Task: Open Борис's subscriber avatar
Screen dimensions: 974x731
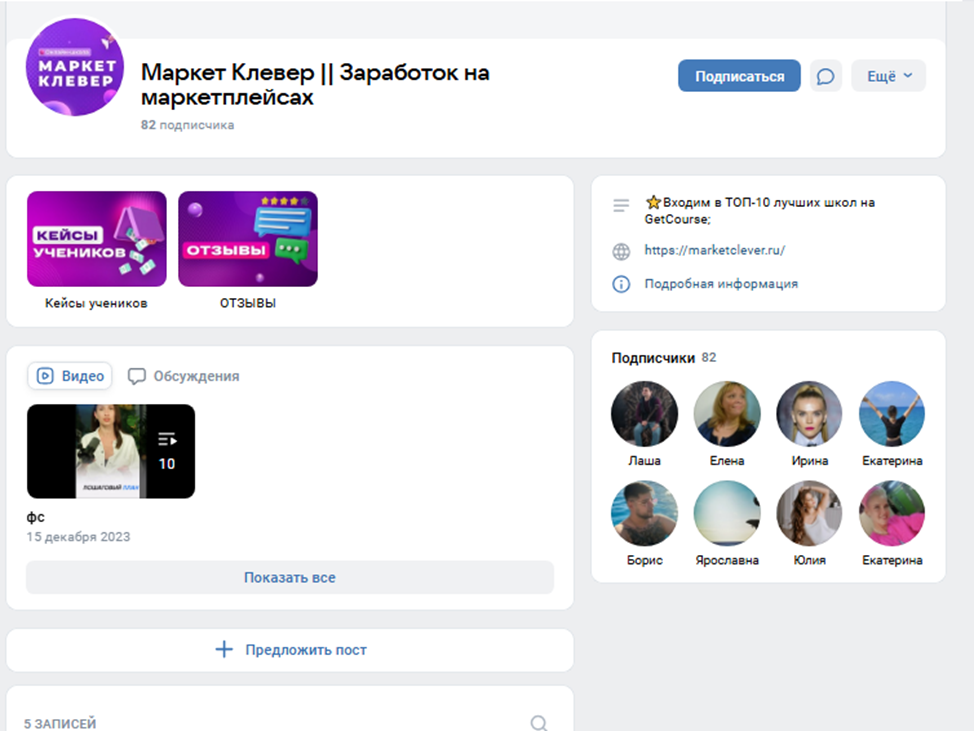Action: point(644,514)
